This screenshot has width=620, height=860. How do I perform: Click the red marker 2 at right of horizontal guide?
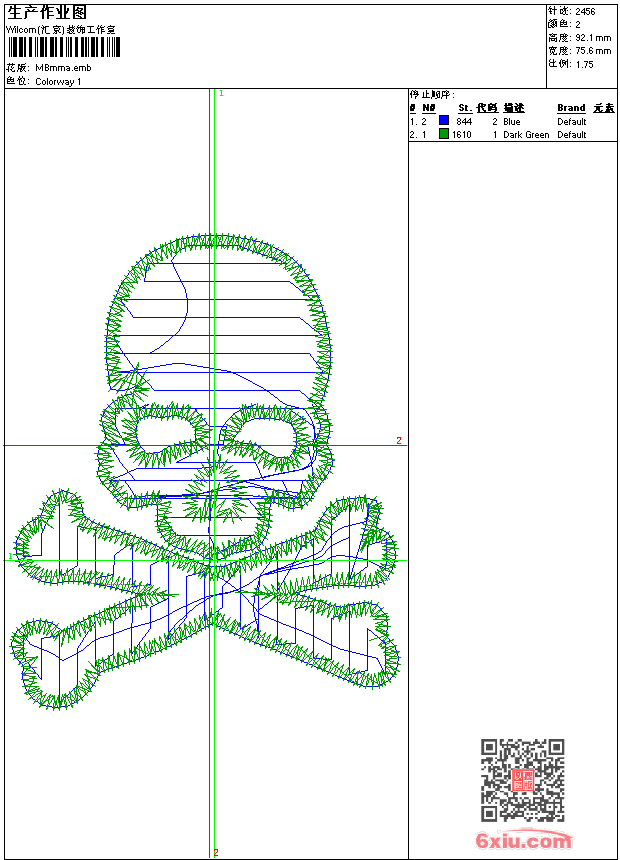coord(398,441)
